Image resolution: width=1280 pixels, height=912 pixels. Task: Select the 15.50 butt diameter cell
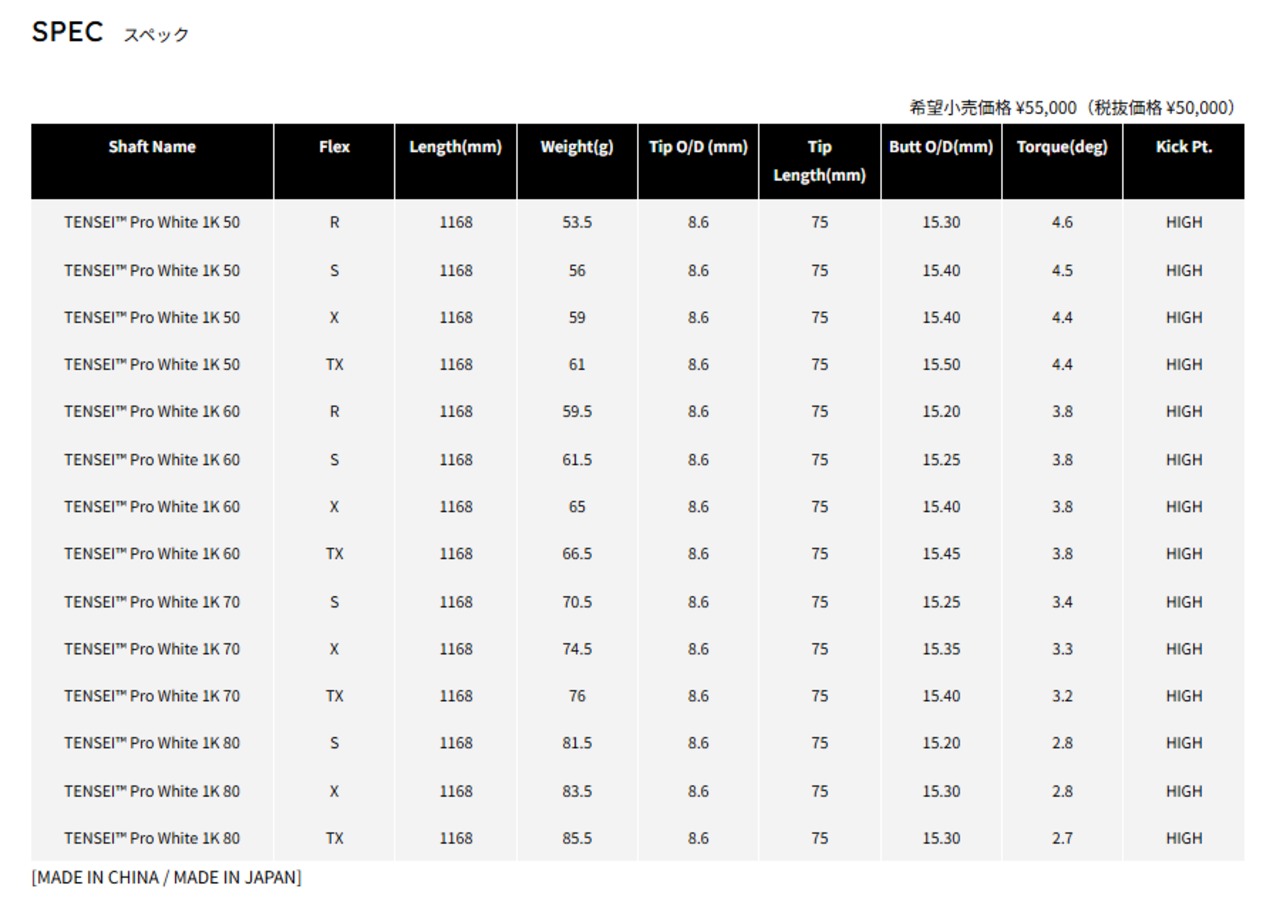[941, 364]
